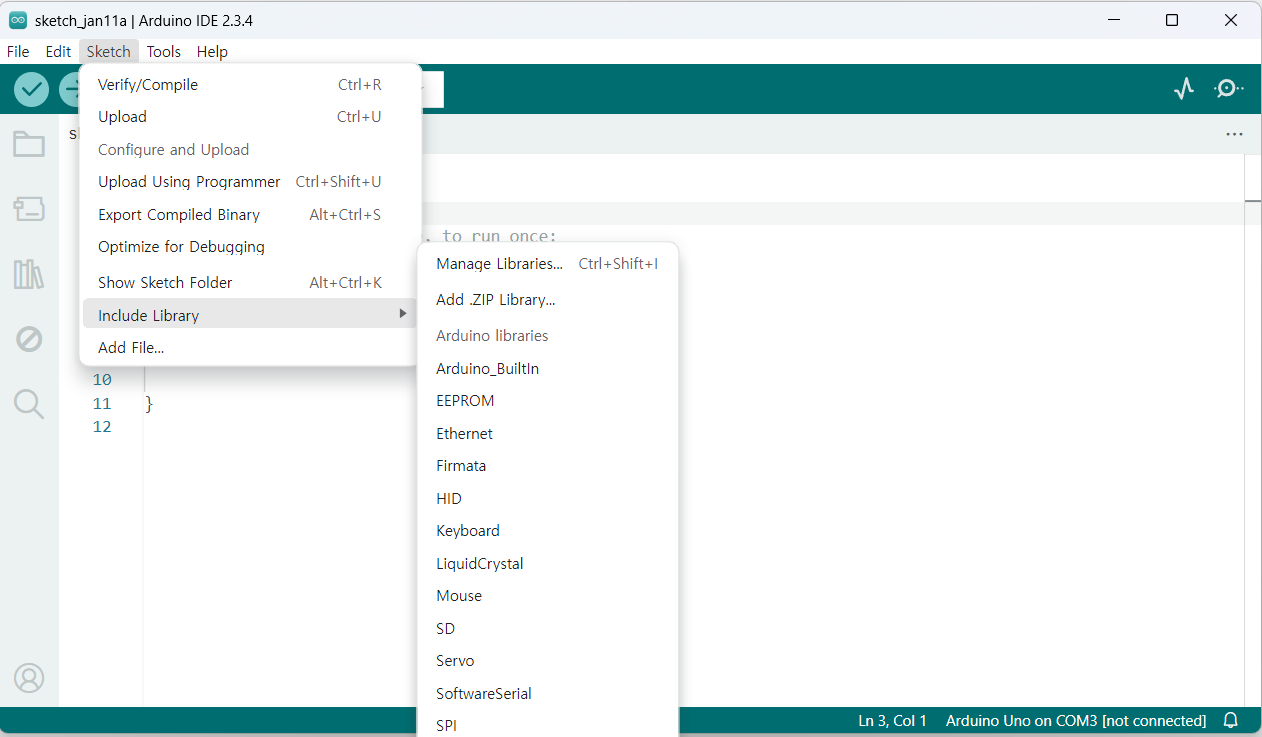Toggle Optimize for Debugging
This screenshot has width=1262, height=737.
(x=249, y=247)
